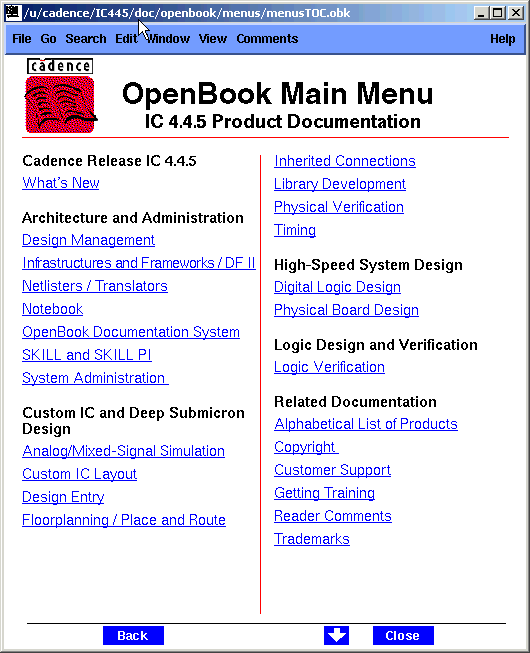530x653 pixels.
Task: Open the window system menu icon
Action: (13, 12)
